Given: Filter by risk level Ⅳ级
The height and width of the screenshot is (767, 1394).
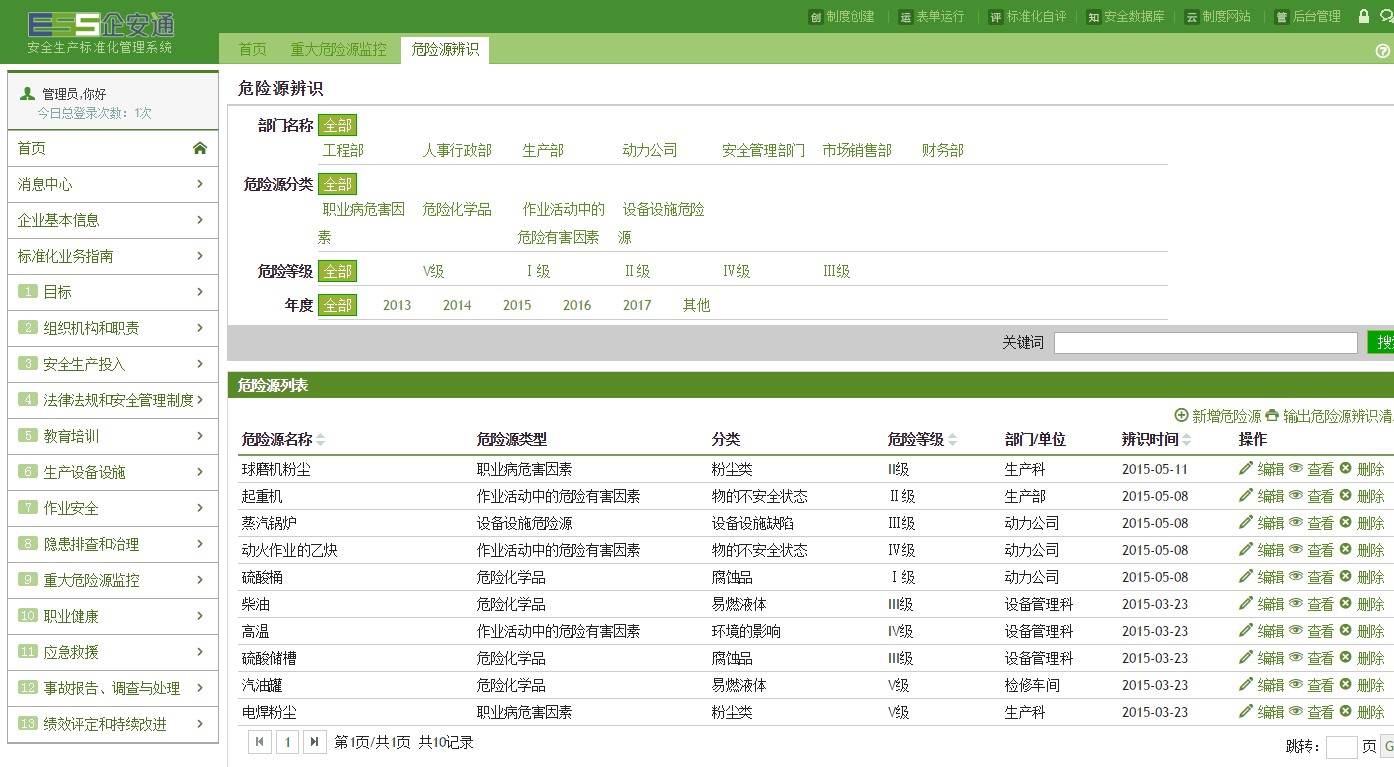Looking at the screenshot, I should 737,271.
